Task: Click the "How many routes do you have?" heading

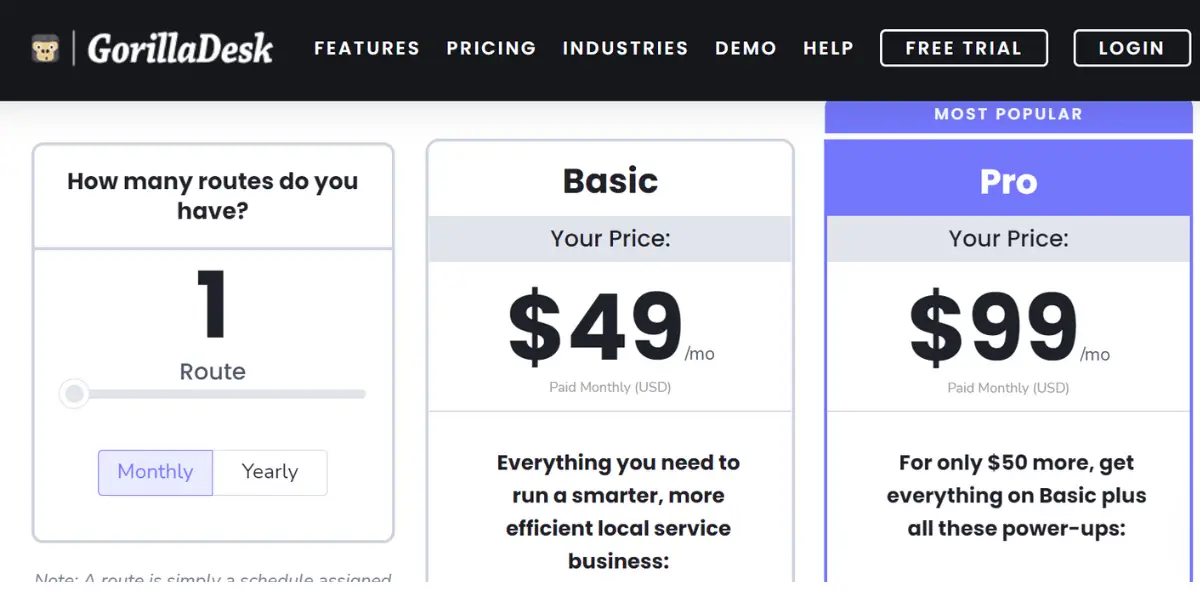Action: (212, 196)
